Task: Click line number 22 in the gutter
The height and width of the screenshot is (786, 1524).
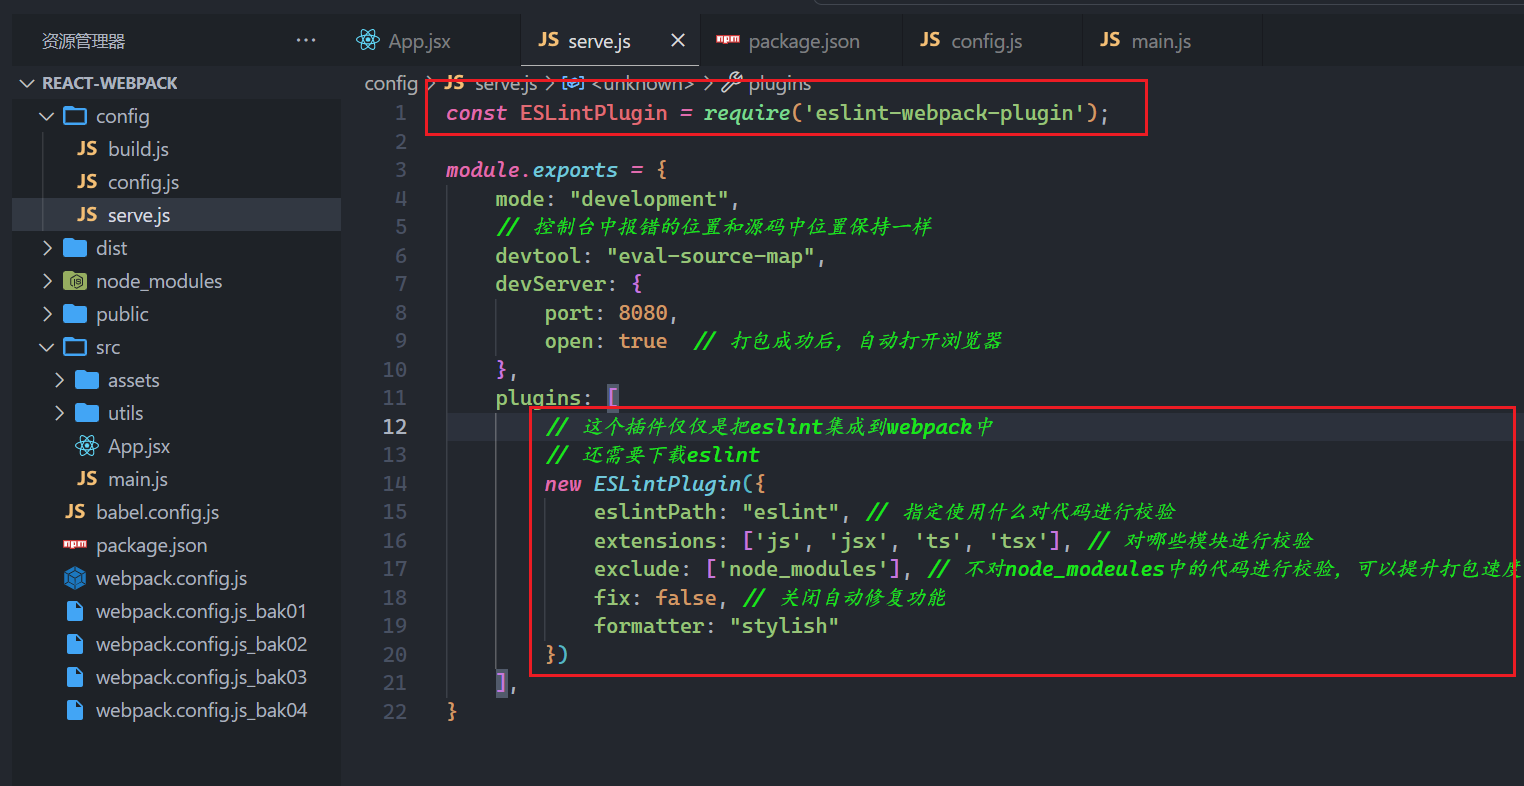Action: [395, 711]
